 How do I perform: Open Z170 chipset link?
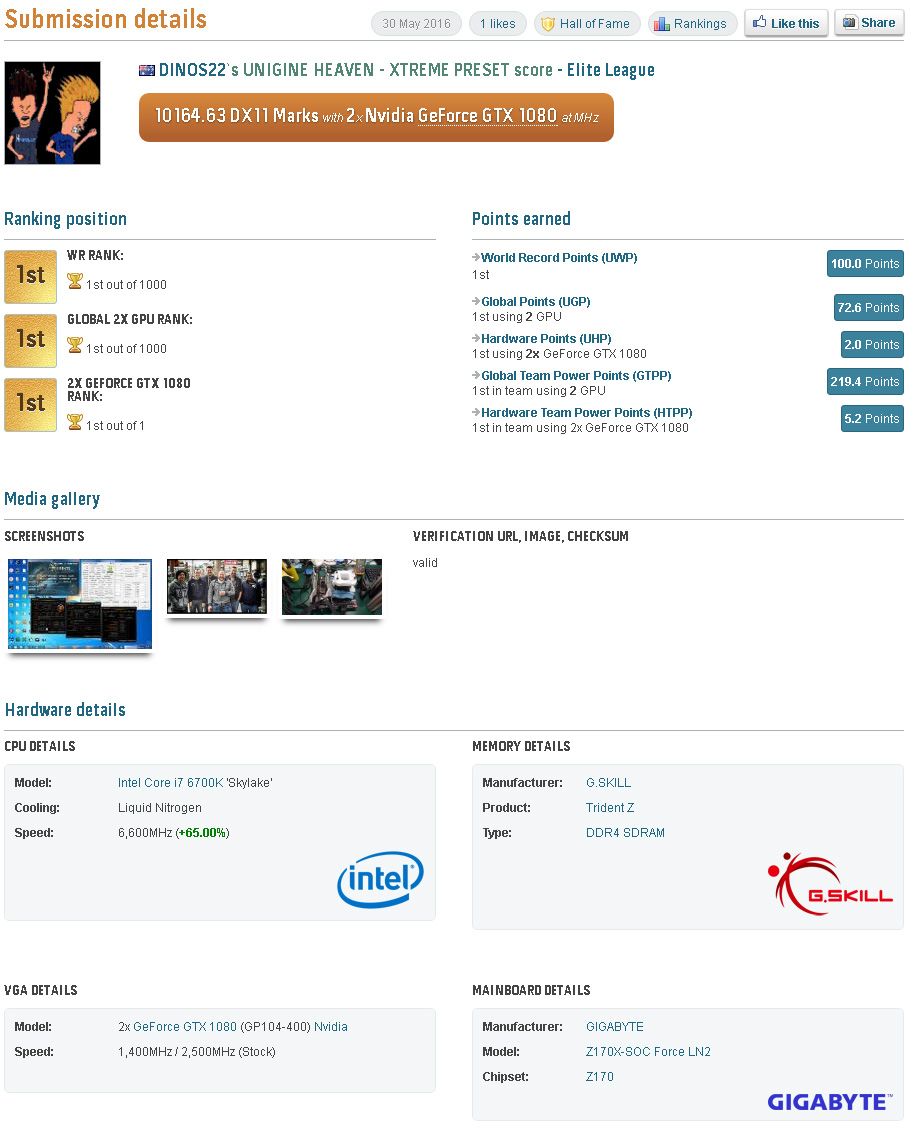(x=600, y=1077)
